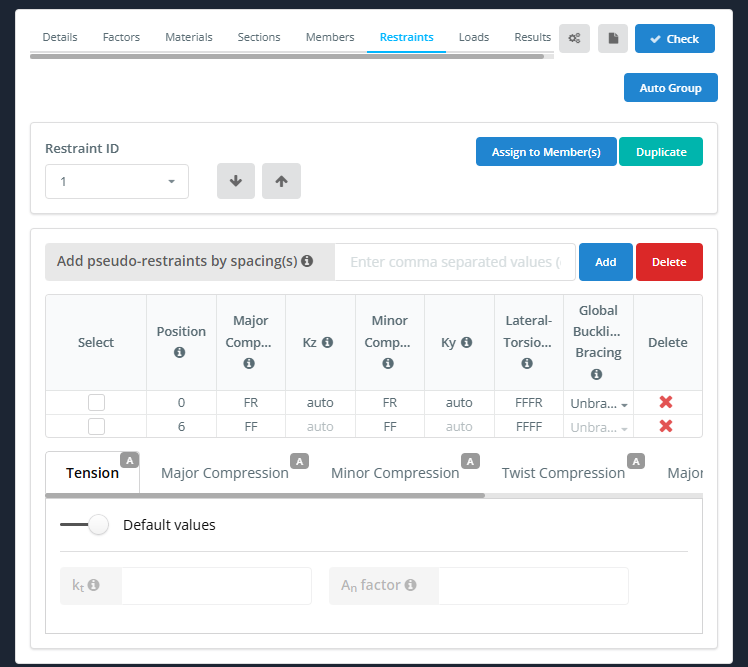Switch to the Results tab
The height and width of the screenshot is (667, 748).
tap(532, 37)
